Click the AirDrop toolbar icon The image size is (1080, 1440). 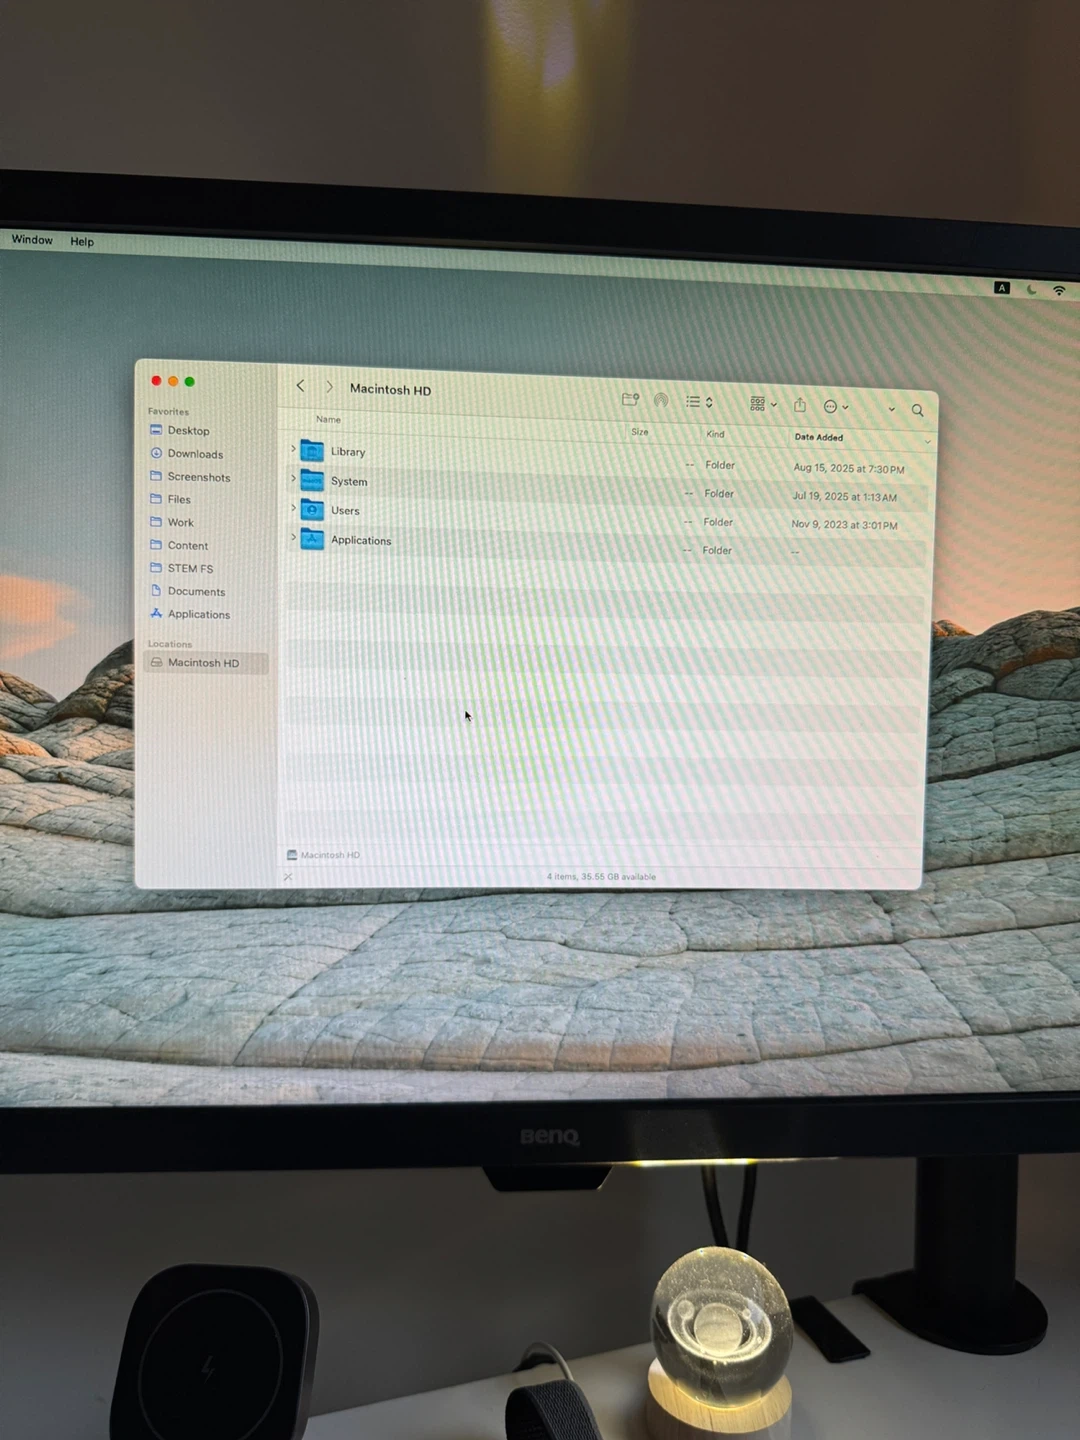661,400
